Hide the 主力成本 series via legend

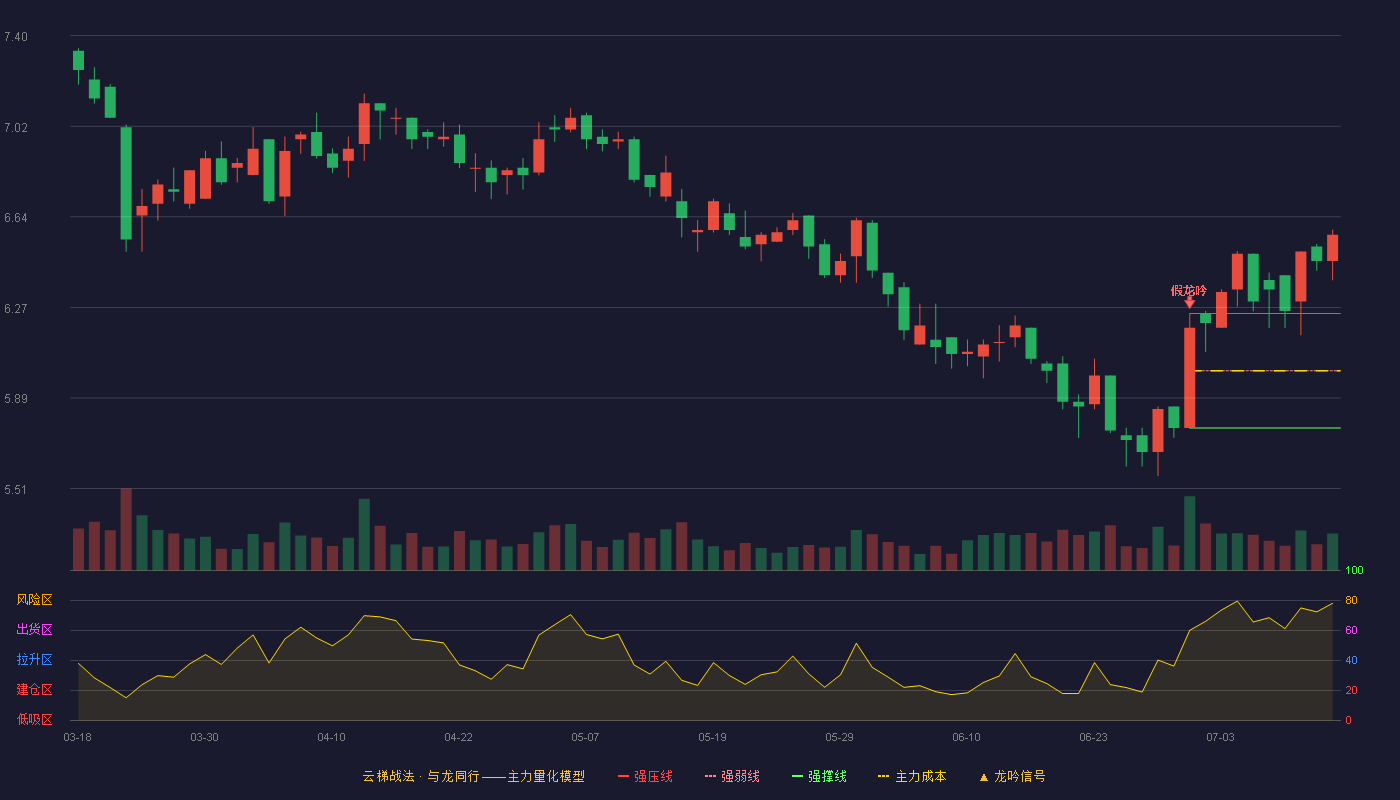coord(911,777)
